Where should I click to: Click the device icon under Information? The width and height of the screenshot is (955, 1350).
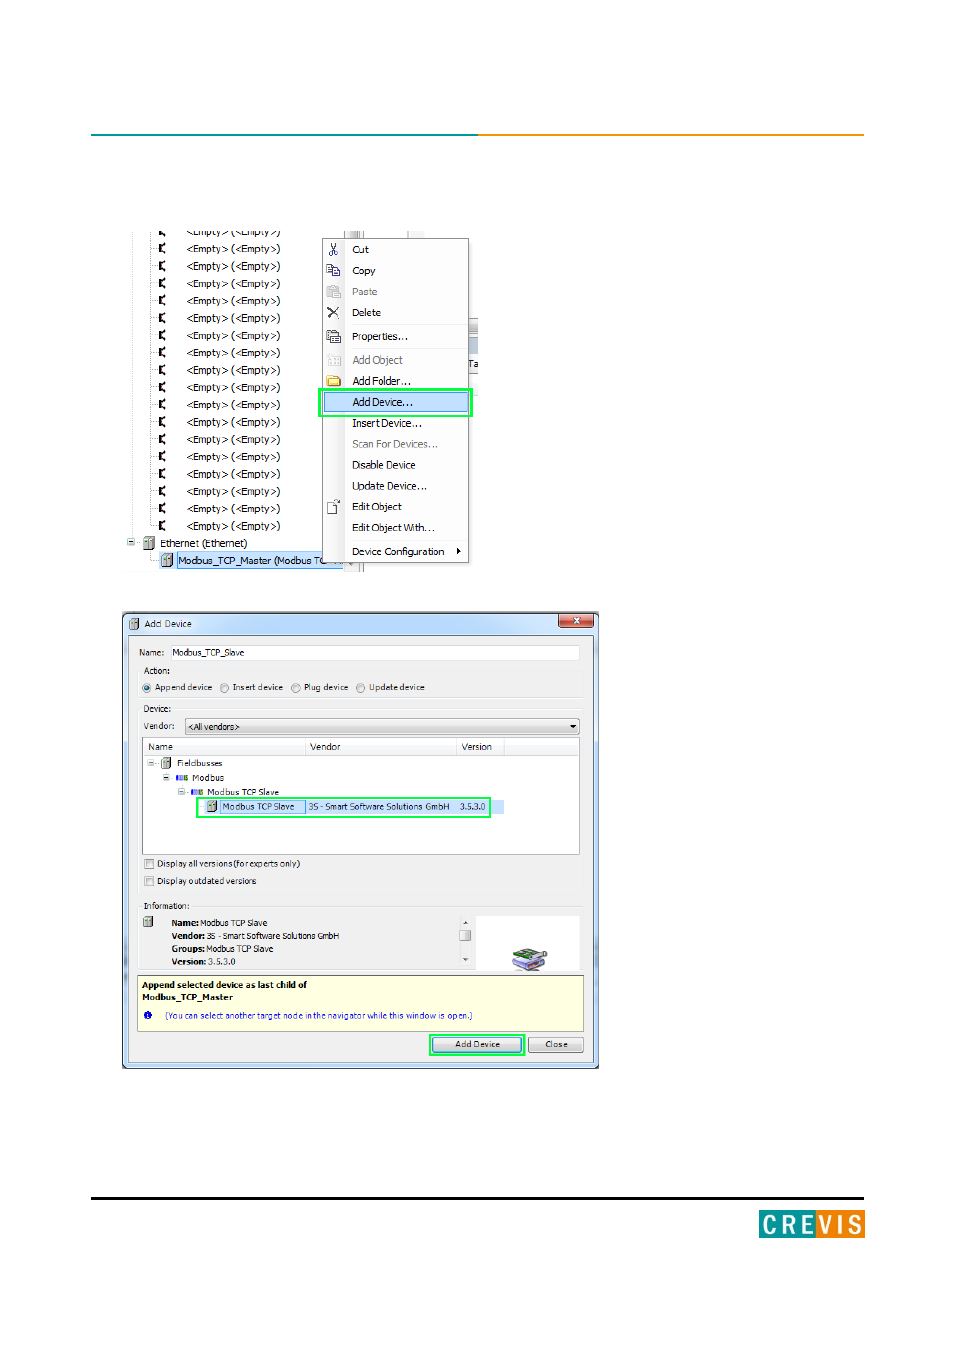148,922
